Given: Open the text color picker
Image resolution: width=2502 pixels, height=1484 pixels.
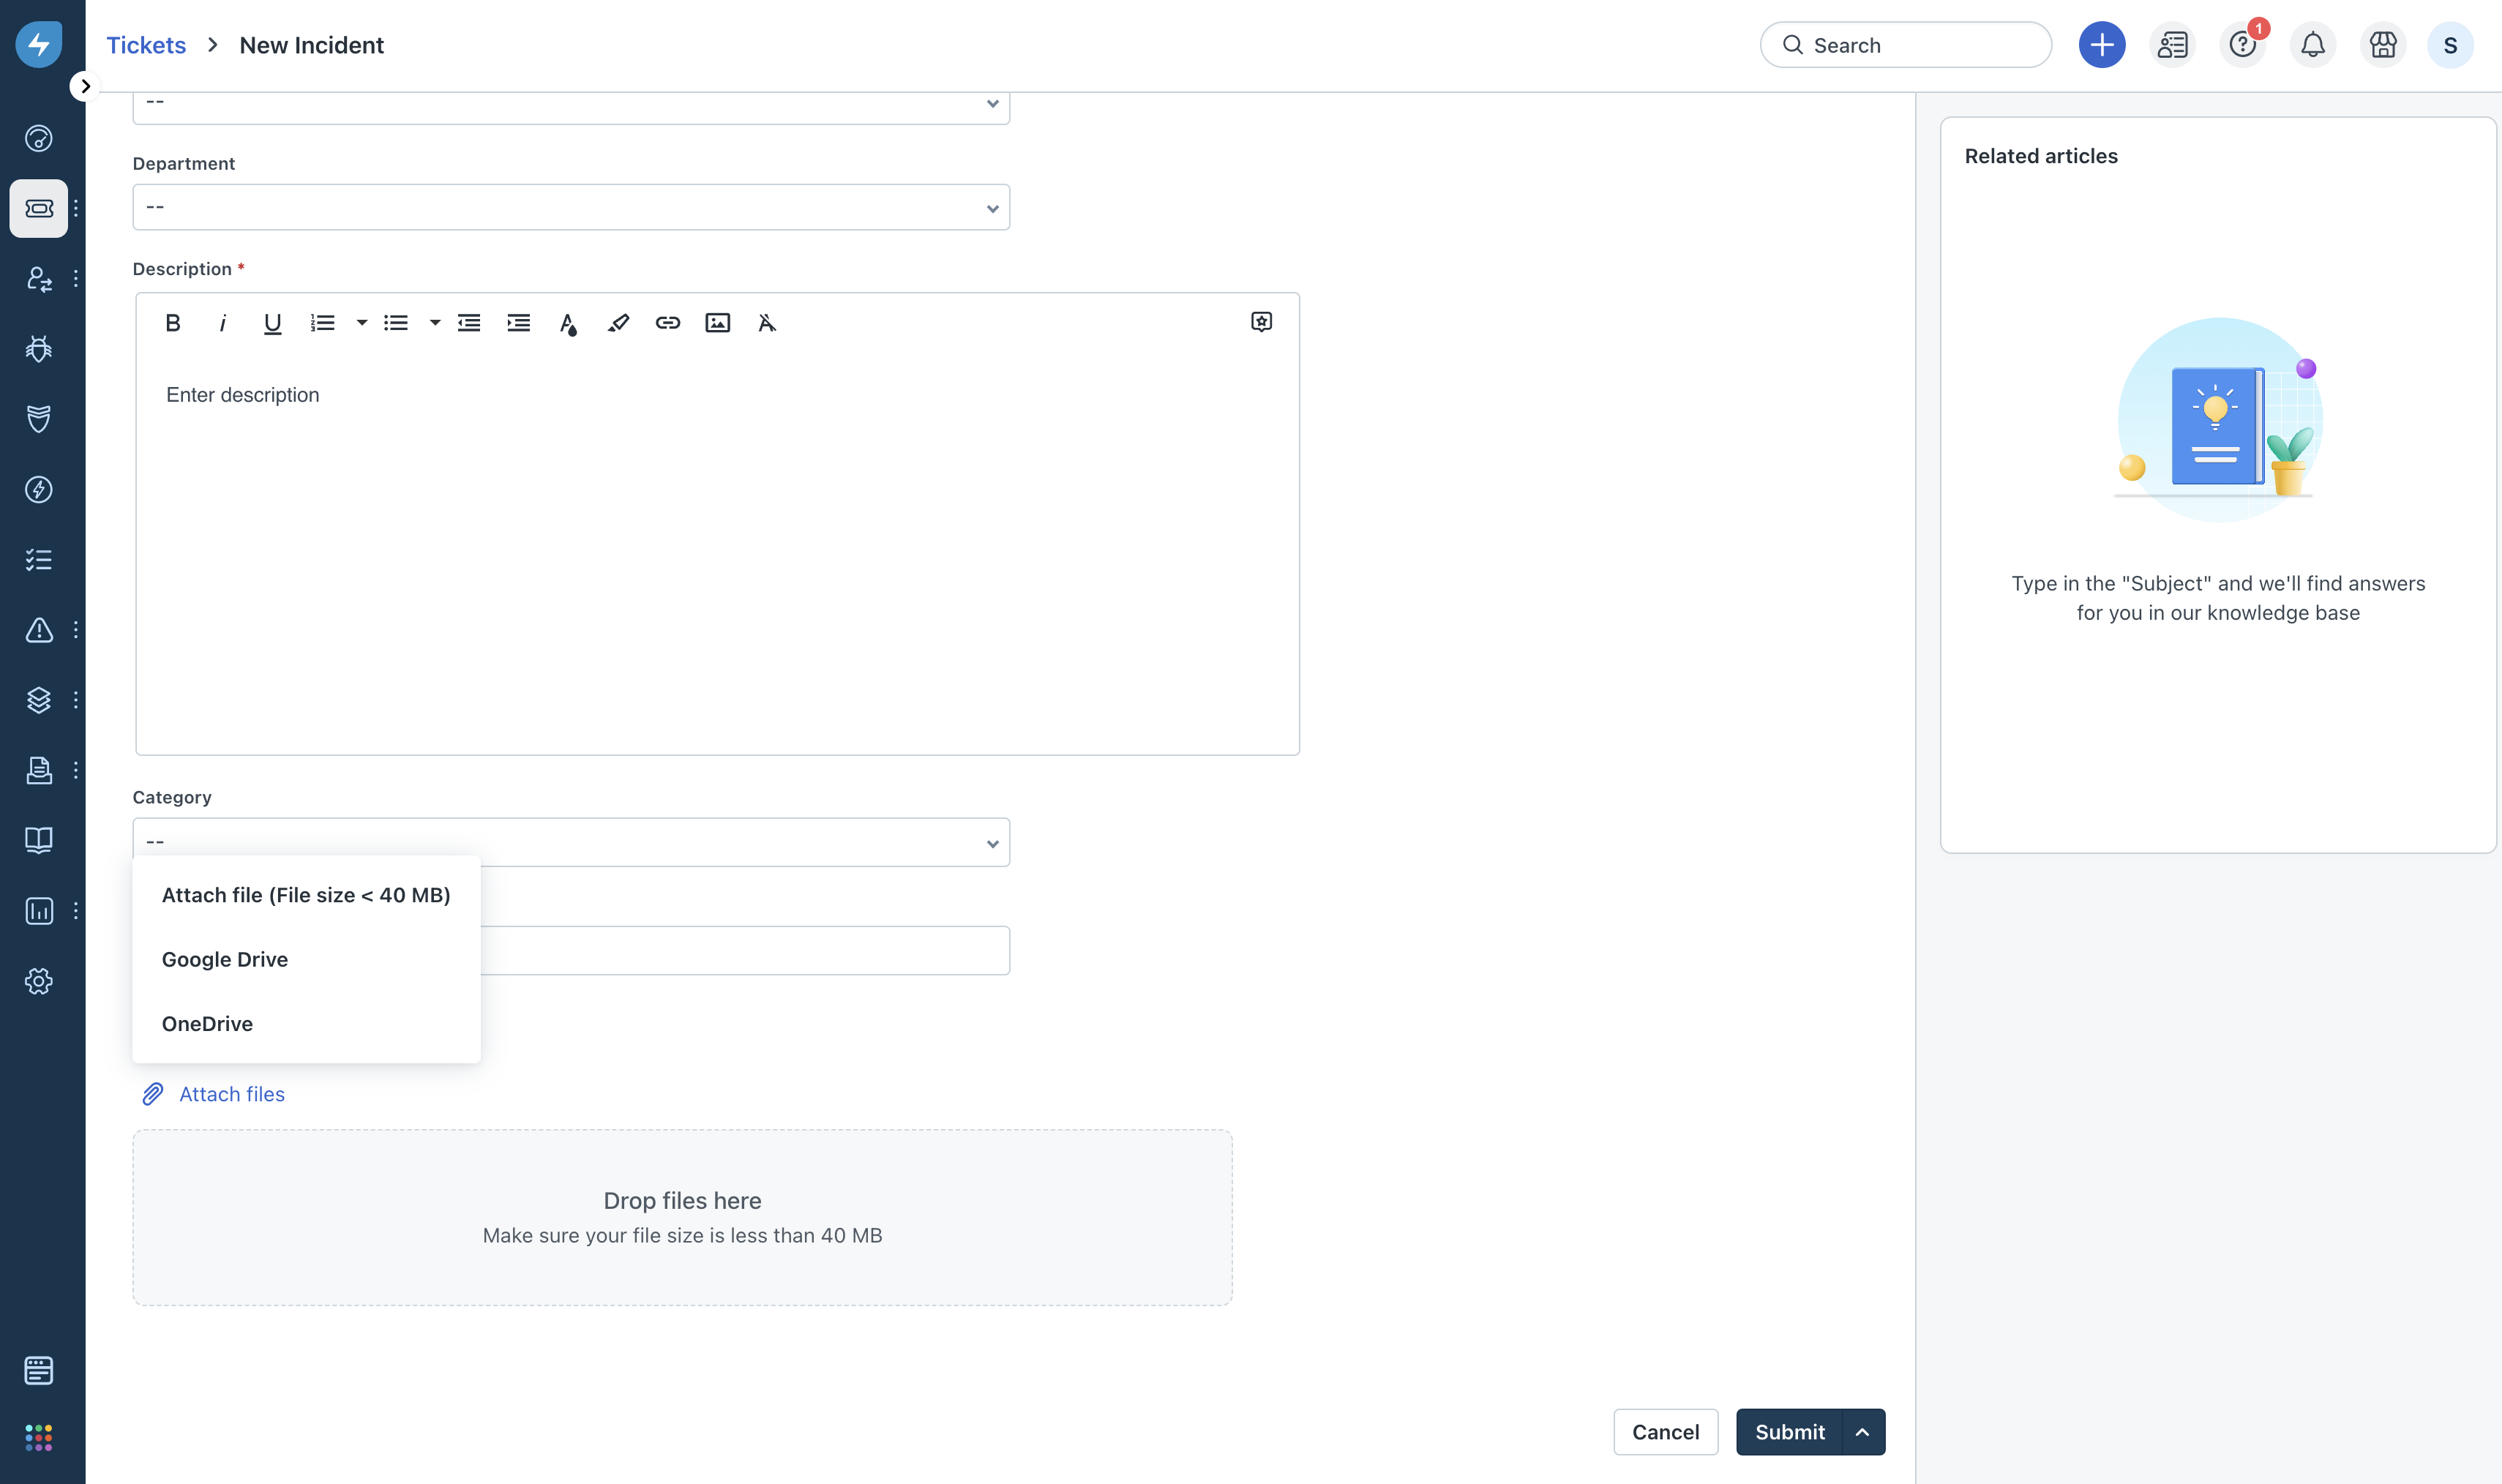Looking at the screenshot, I should 568,323.
